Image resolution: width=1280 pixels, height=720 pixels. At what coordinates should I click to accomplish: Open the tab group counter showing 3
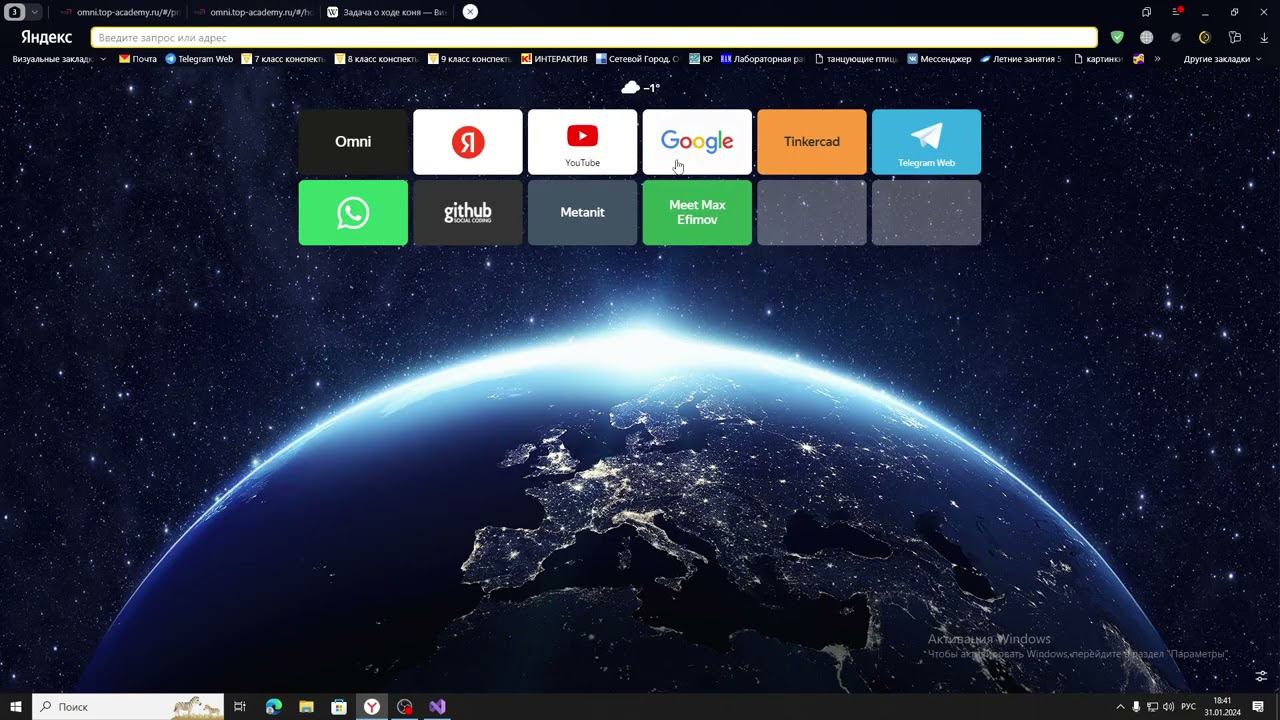15,12
